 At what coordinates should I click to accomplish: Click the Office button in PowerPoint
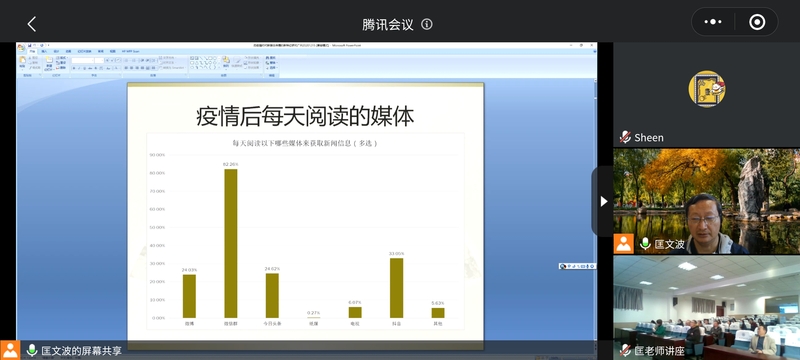pyautogui.click(x=21, y=48)
